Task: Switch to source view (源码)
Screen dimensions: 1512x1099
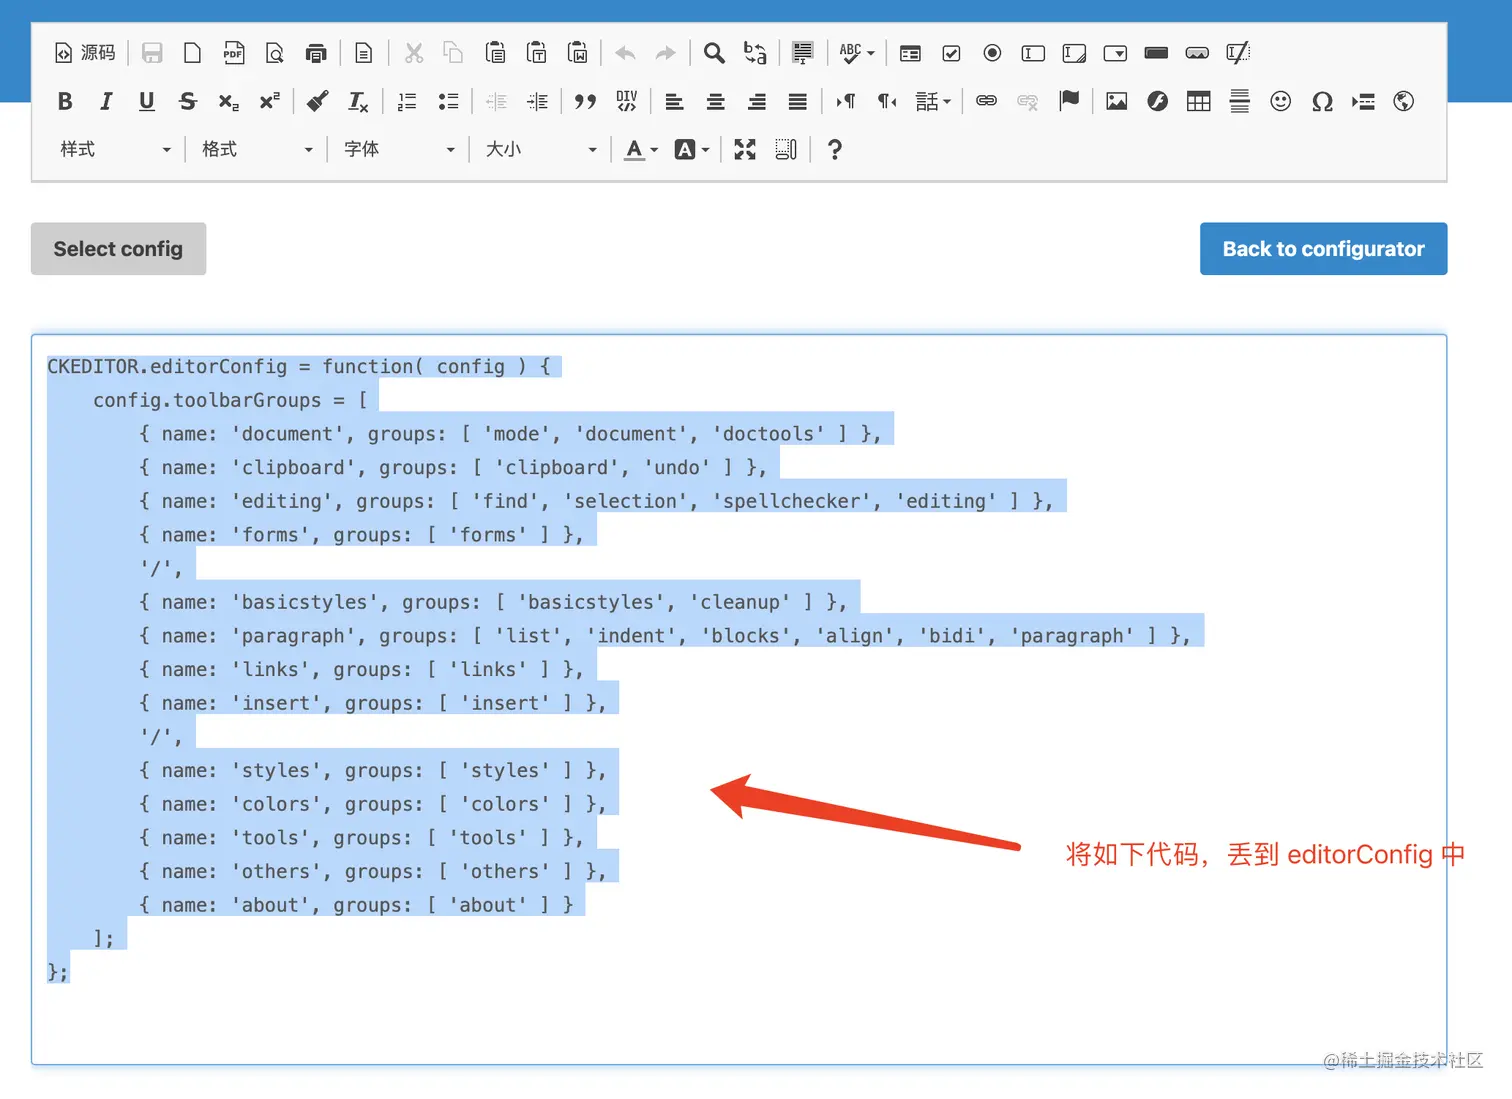Action: click(85, 53)
